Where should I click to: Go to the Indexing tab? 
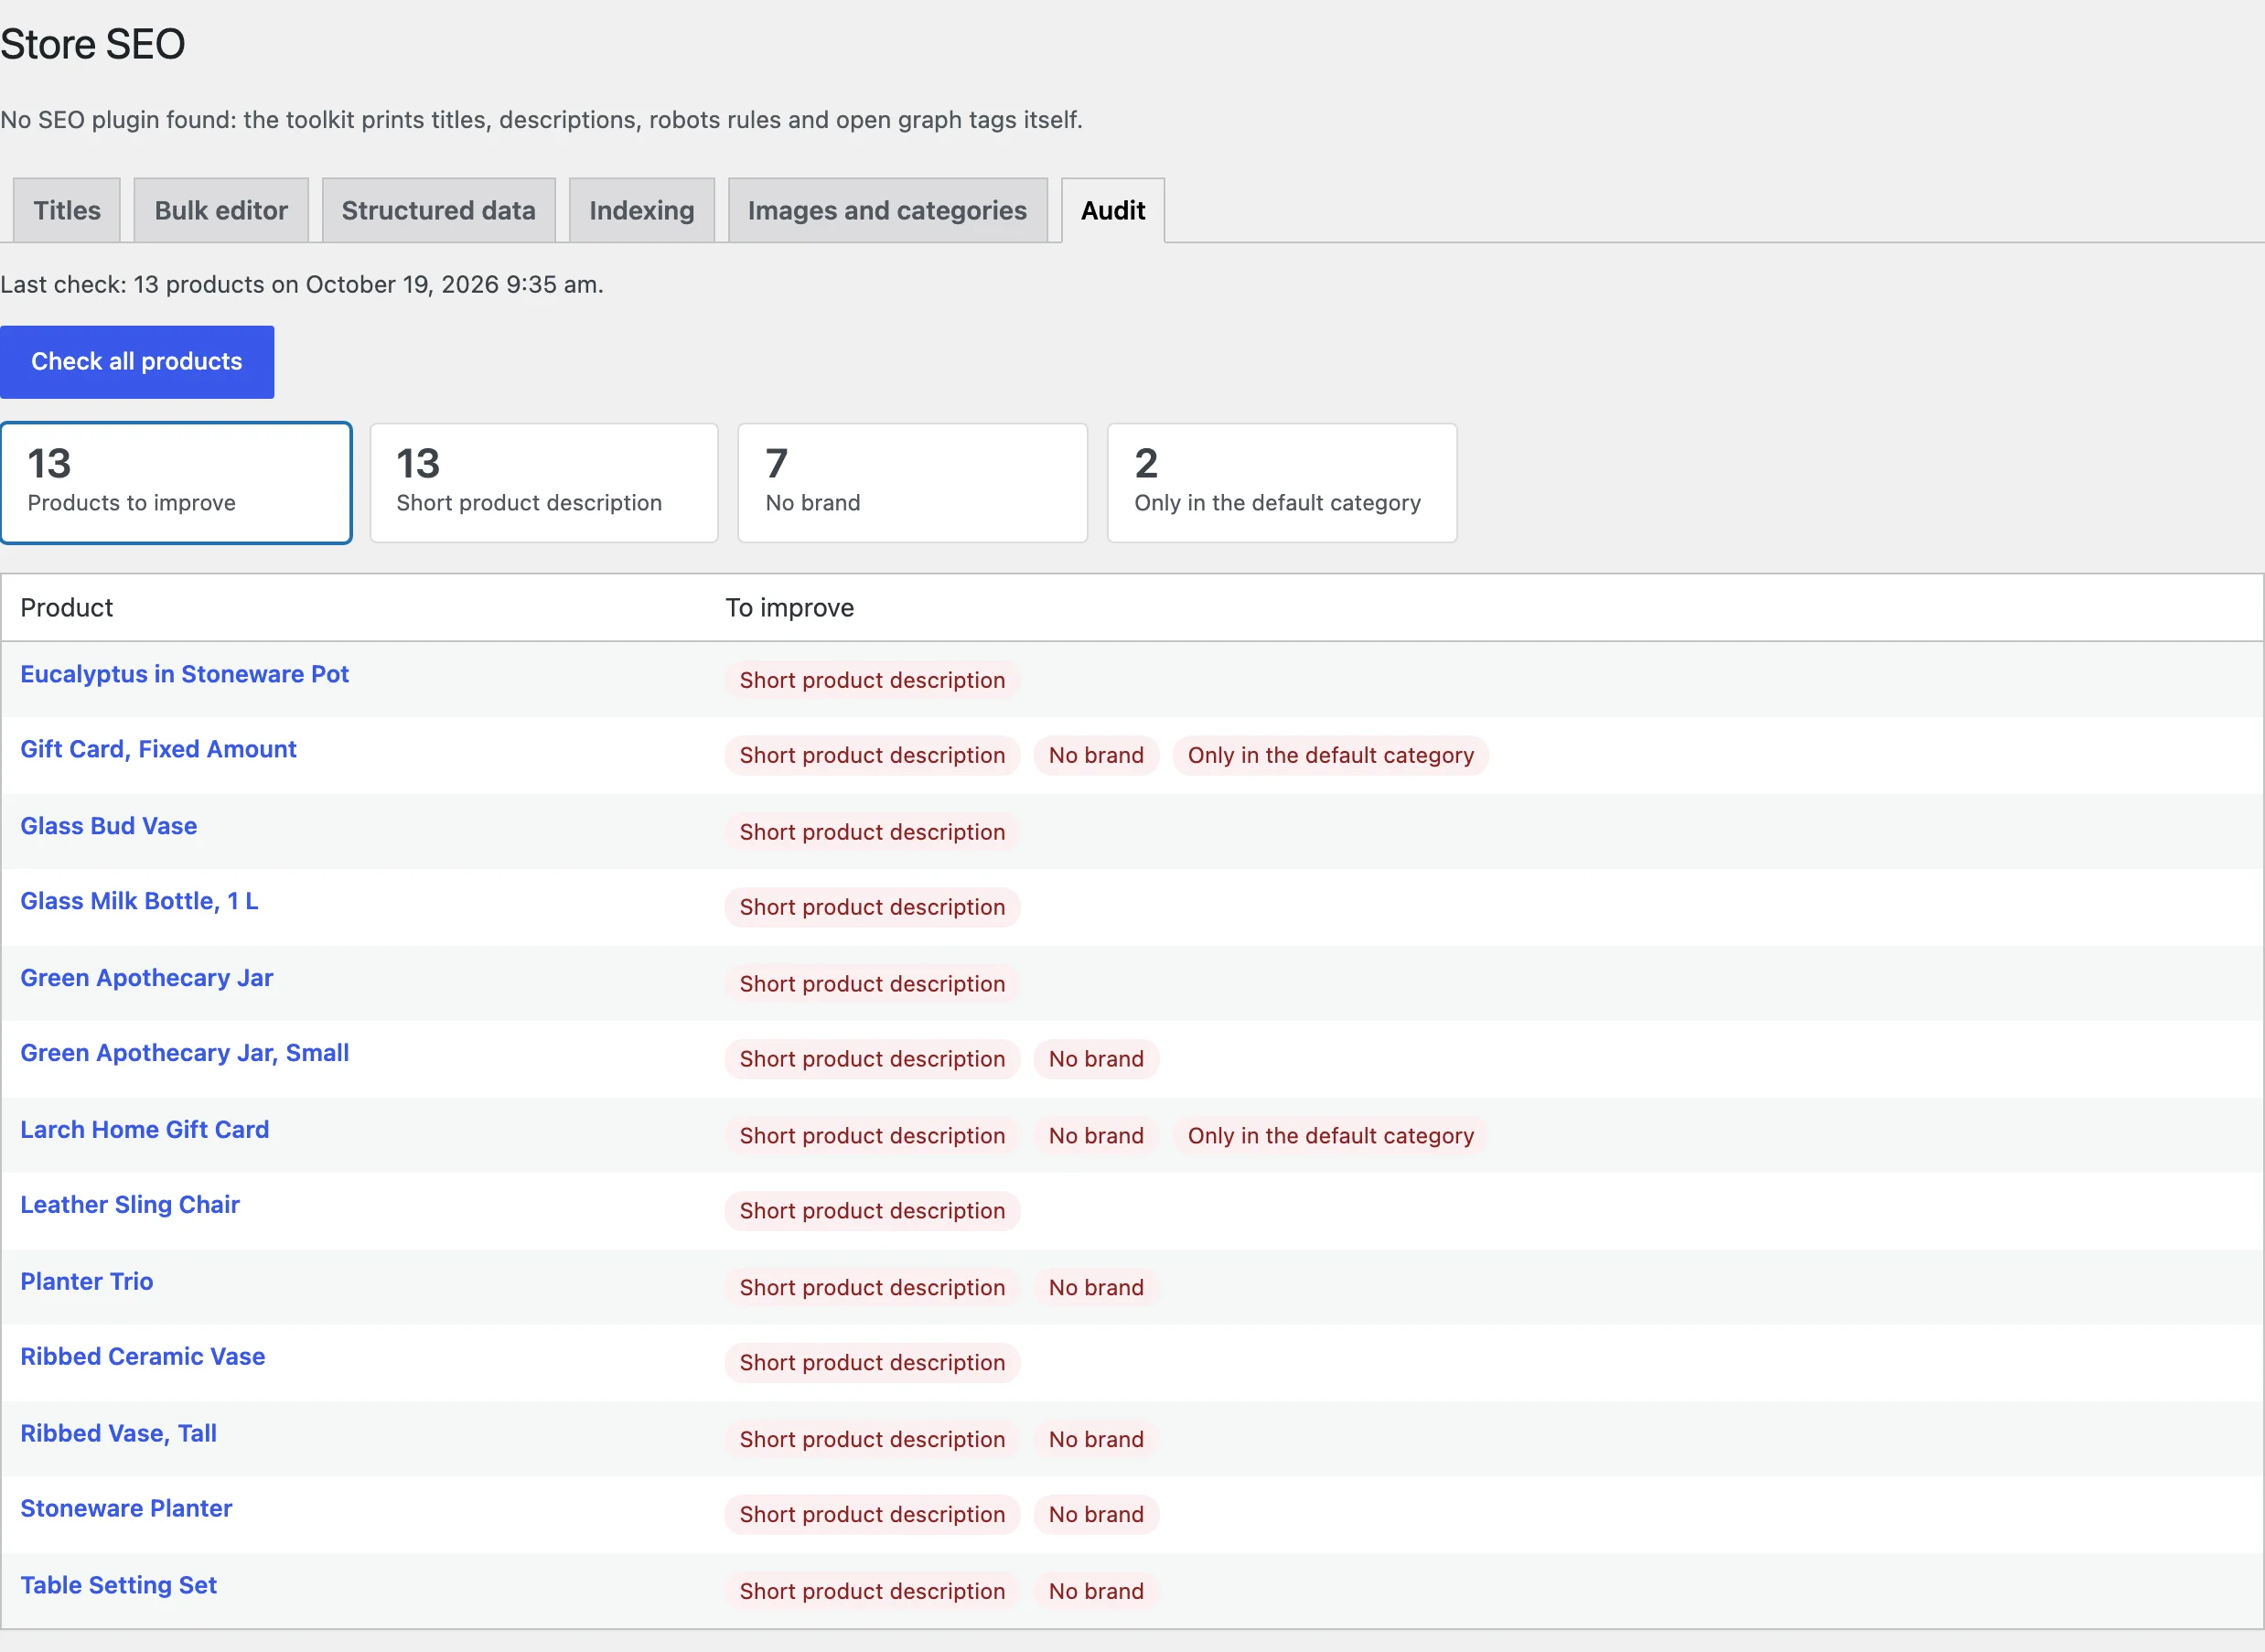(x=641, y=210)
